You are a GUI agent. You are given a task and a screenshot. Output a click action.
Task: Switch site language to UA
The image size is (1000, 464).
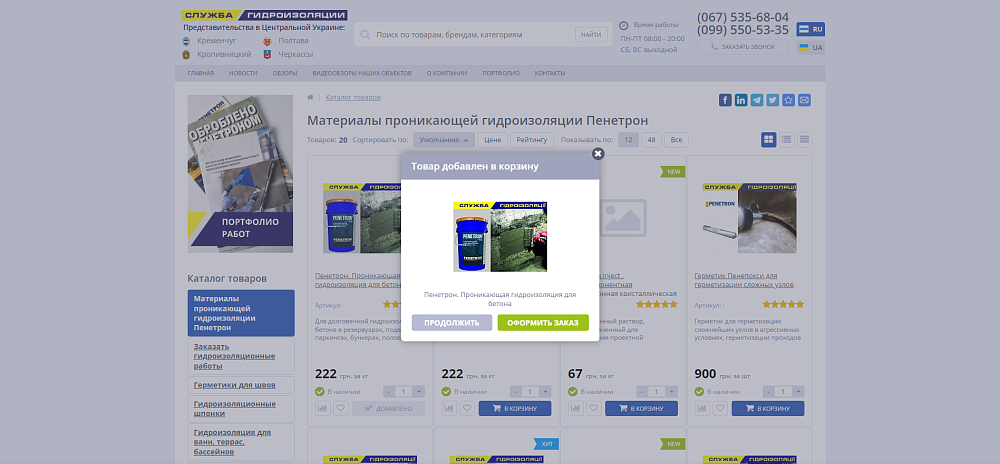point(811,48)
